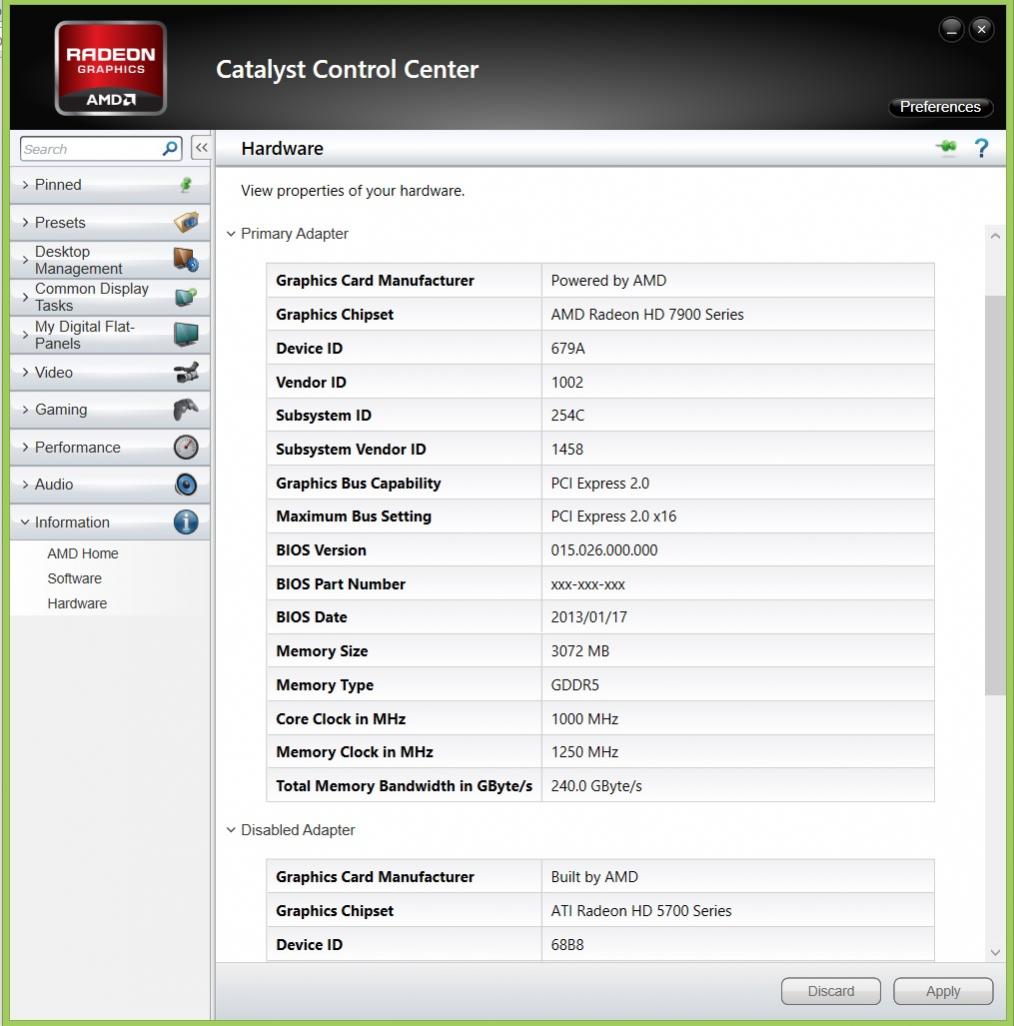The image size is (1014, 1026).
Task: Collapse the Disabled Adapter section
Action: pyautogui.click(x=231, y=830)
